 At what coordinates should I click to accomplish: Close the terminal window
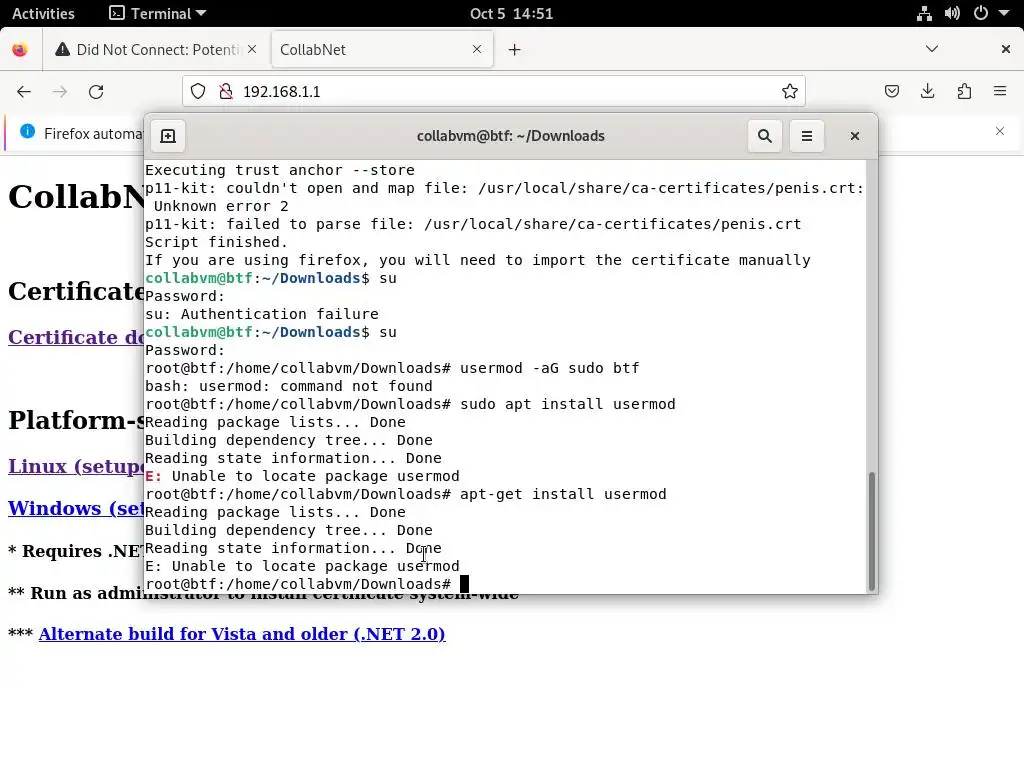(x=854, y=136)
